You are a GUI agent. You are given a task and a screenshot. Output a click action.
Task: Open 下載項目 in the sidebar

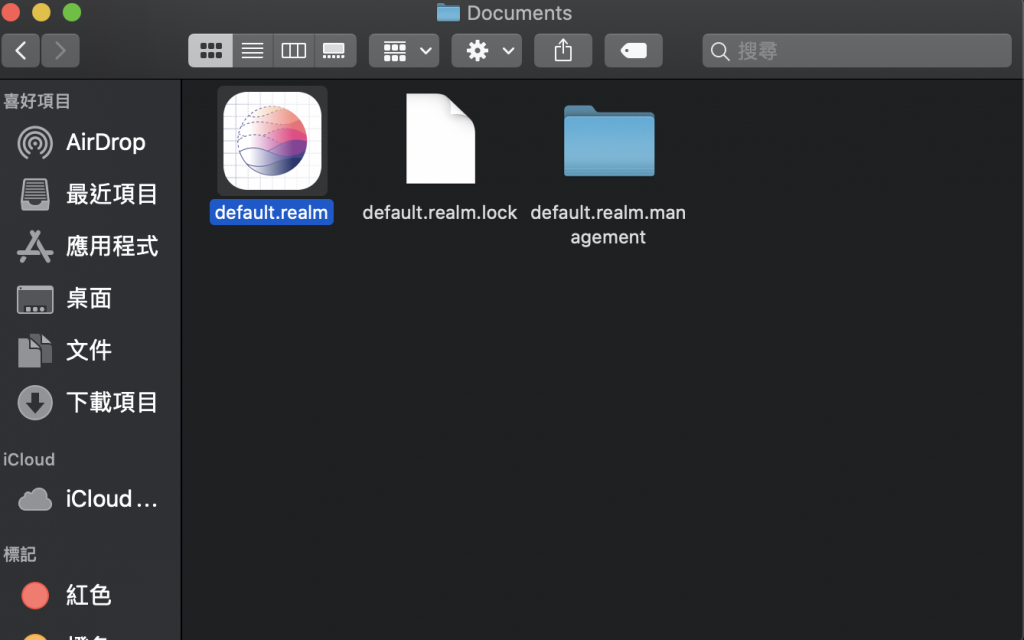[88, 402]
